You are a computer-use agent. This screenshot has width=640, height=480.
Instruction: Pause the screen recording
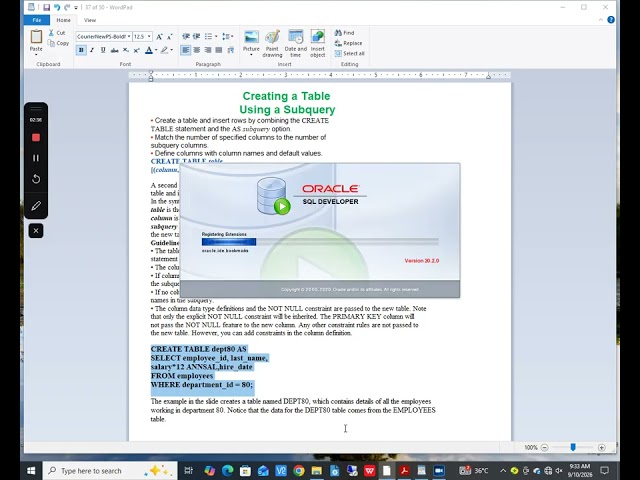pyautogui.click(x=36, y=158)
